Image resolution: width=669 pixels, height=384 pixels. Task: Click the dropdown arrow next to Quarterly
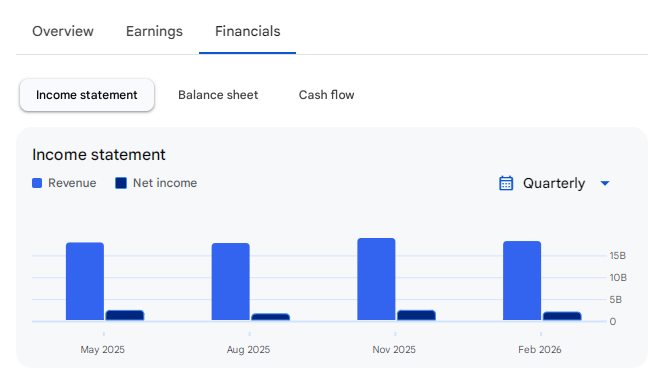605,183
